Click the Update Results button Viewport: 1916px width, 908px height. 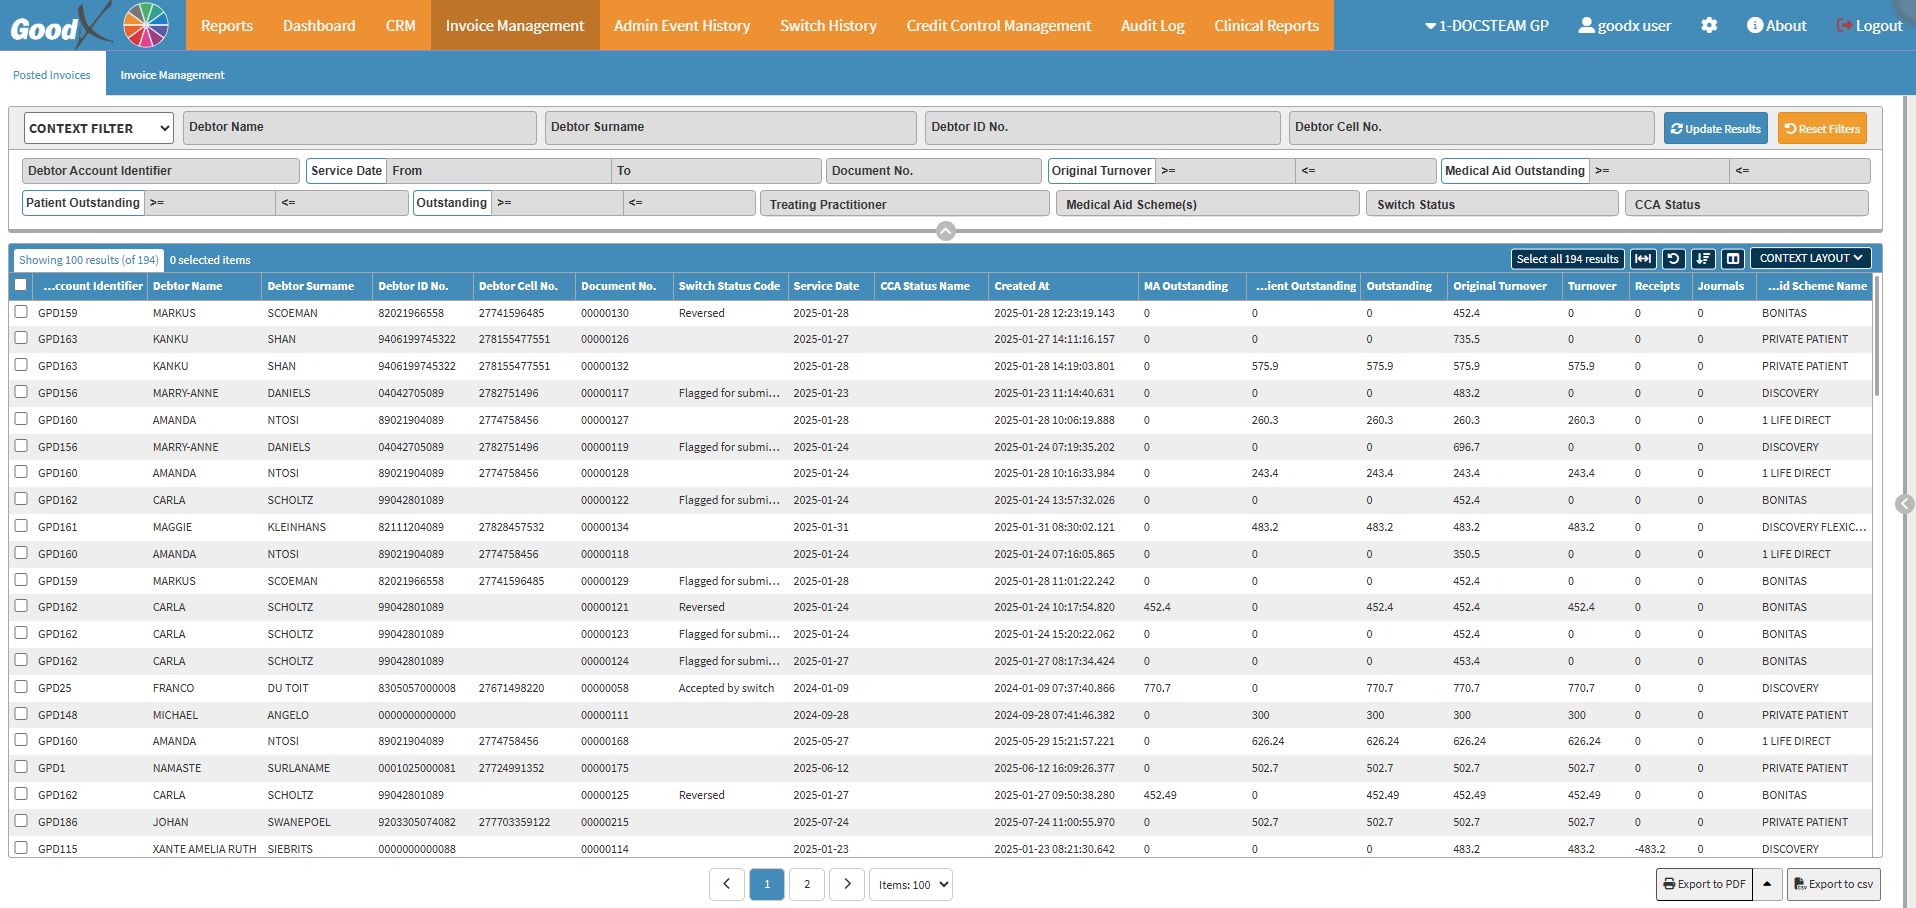(1715, 128)
